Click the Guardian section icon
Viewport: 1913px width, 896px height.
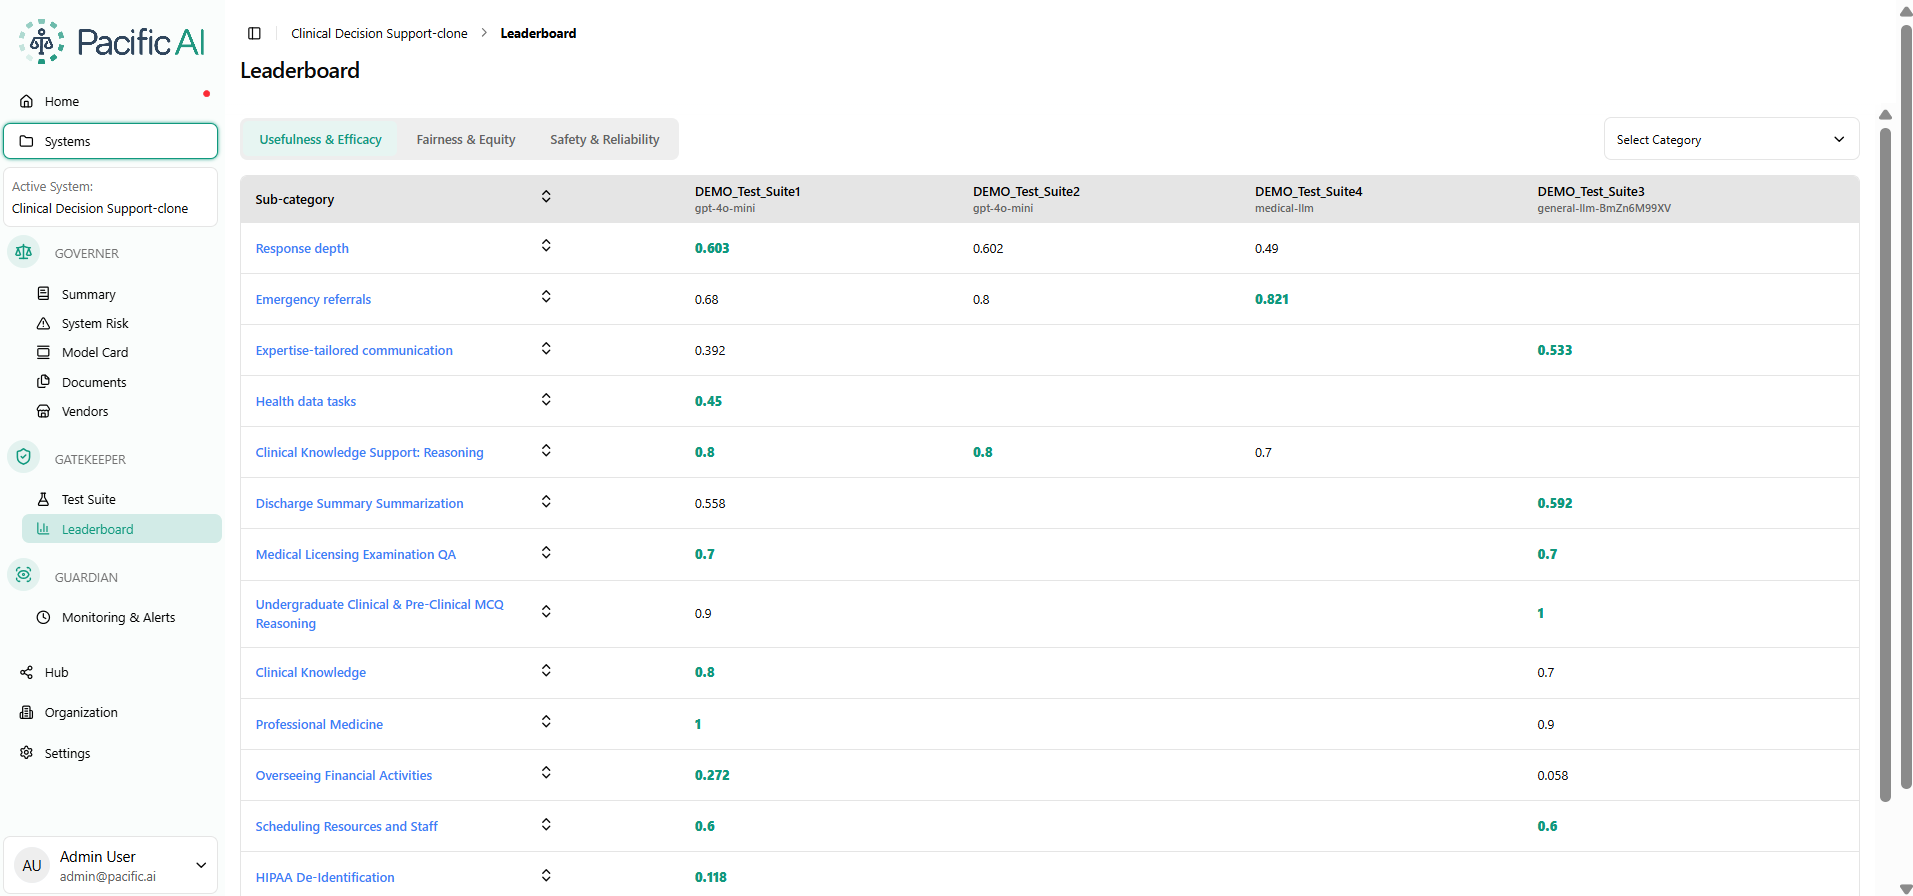click(x=24, y=575)
